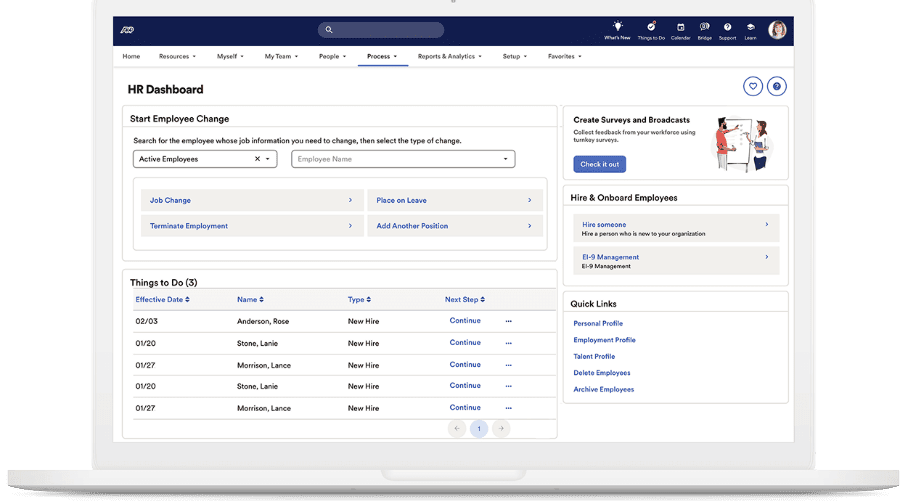Clear Active Employees filter X
This screenshot has height=501, width=900.
pos(257,159)
